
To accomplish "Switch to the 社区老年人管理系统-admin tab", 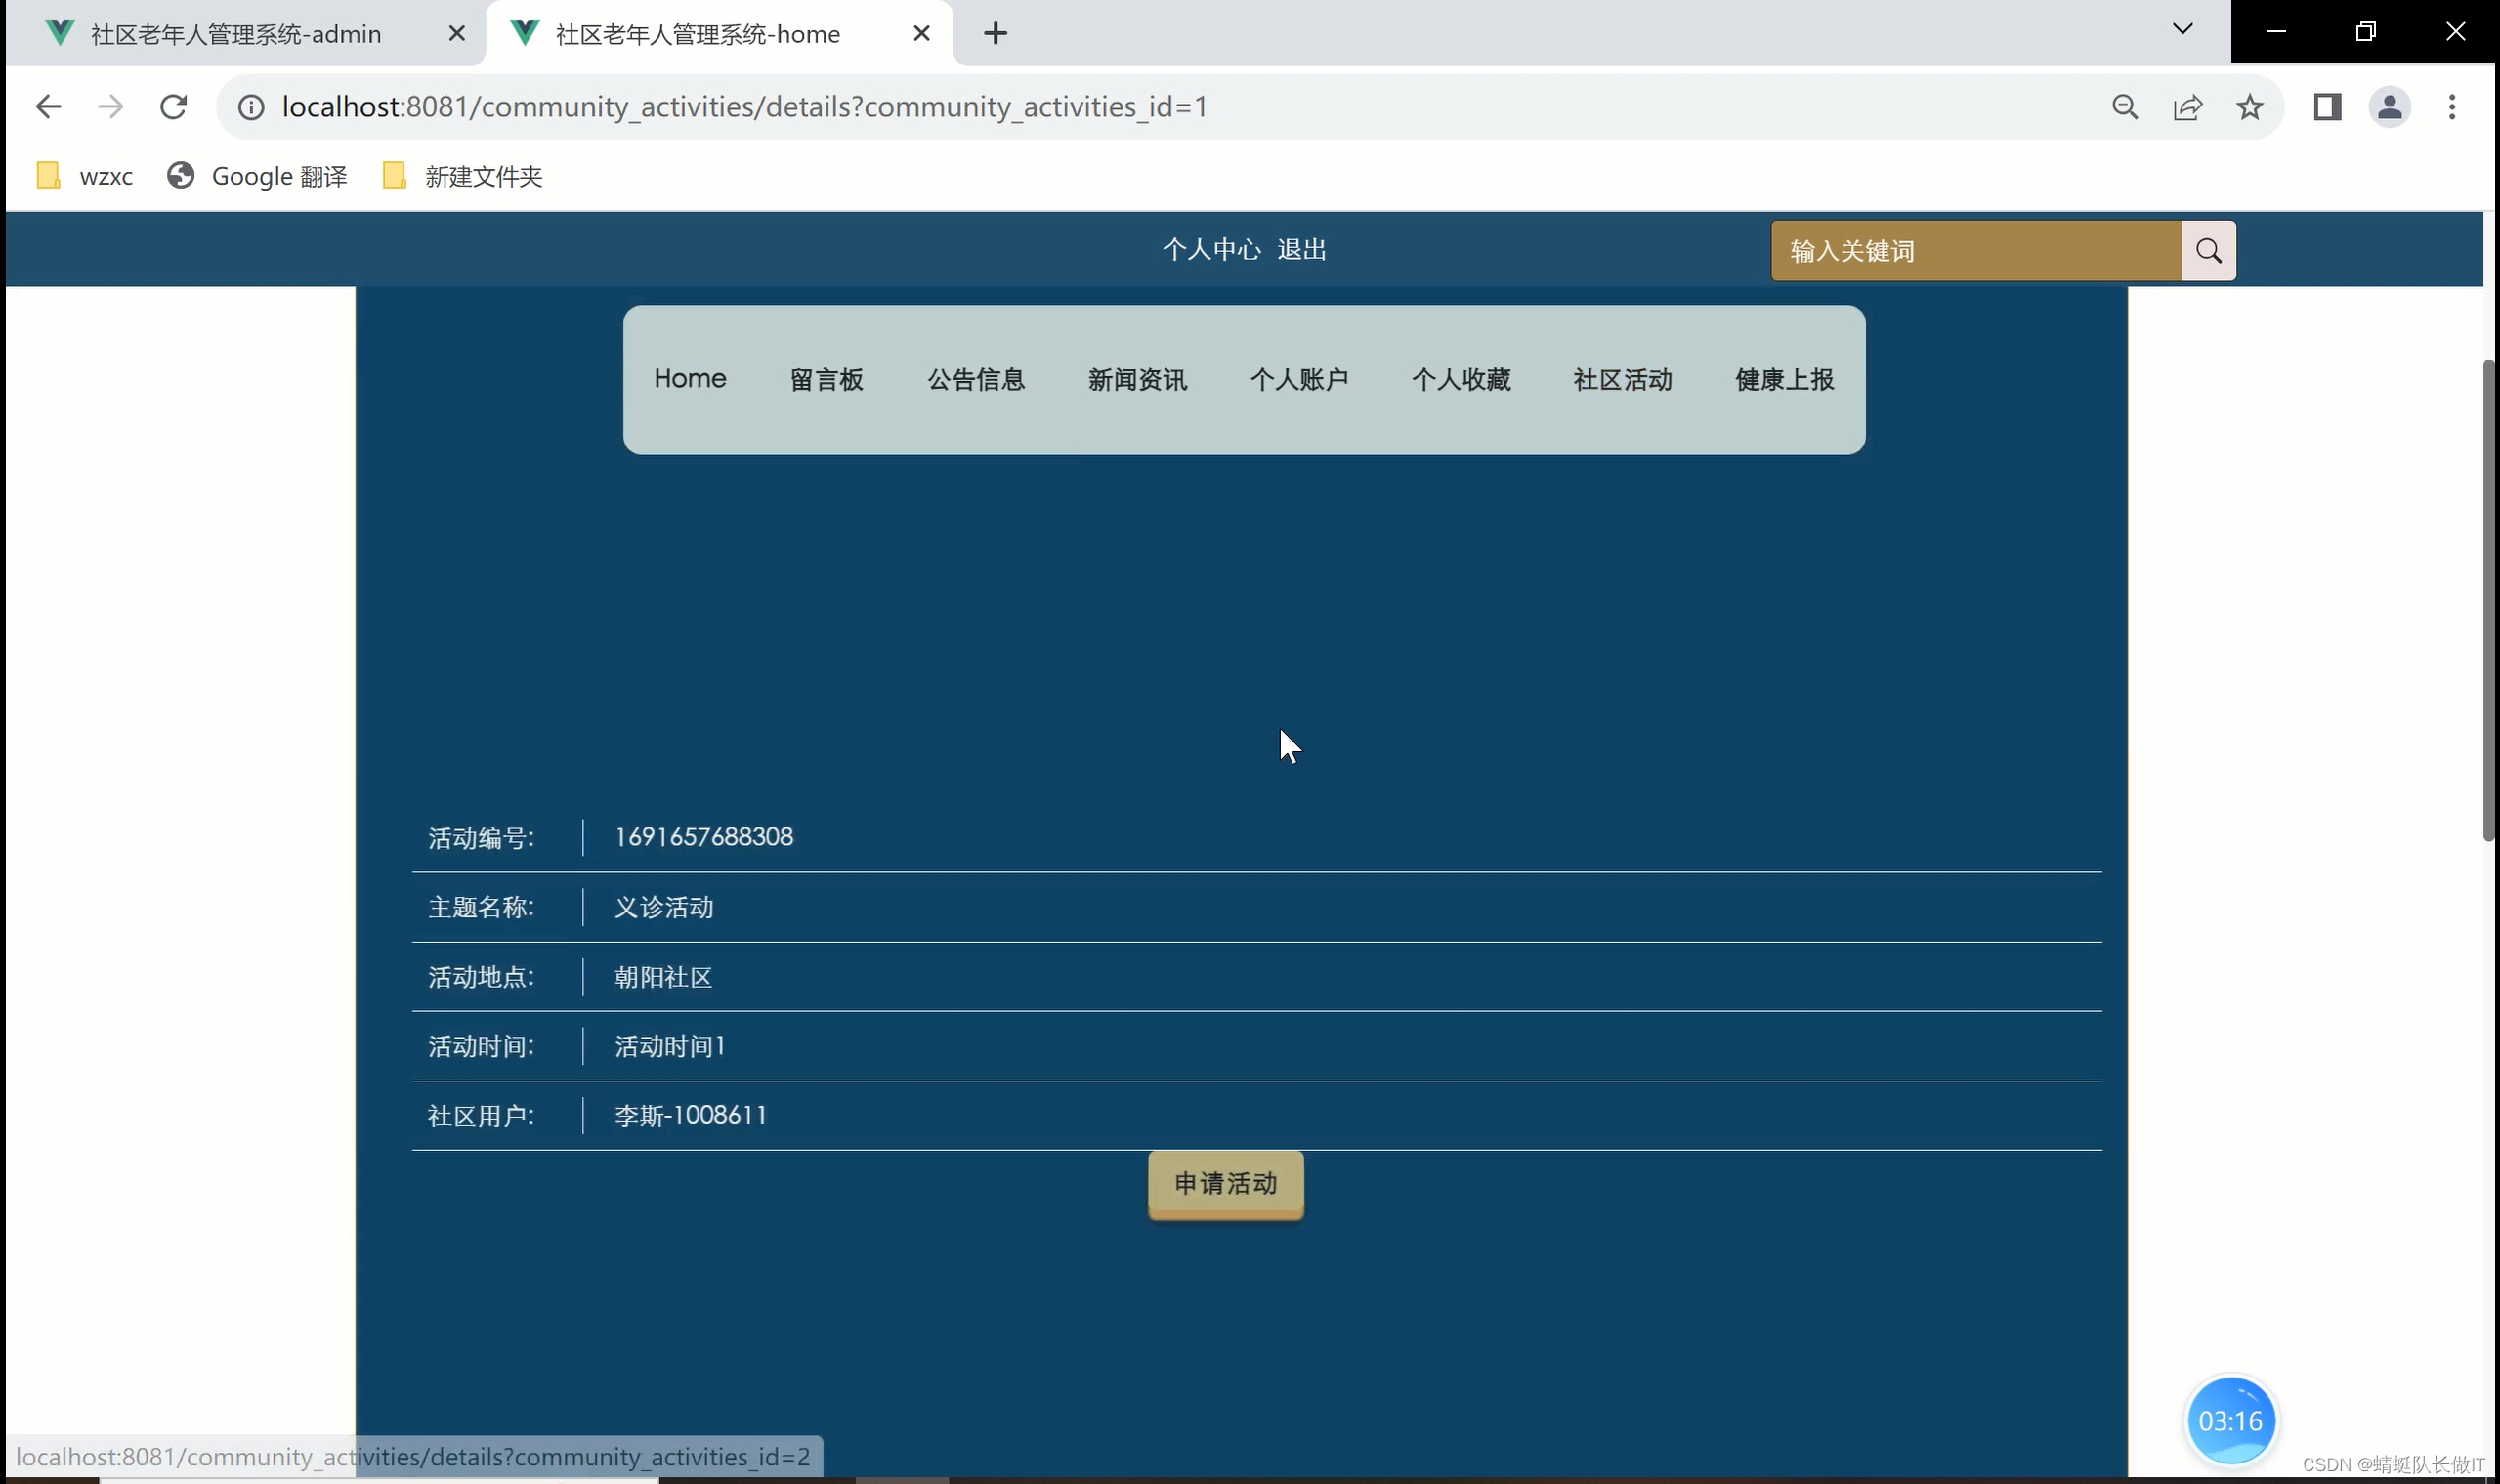I will pyautogui.click(x=236, y=34).
